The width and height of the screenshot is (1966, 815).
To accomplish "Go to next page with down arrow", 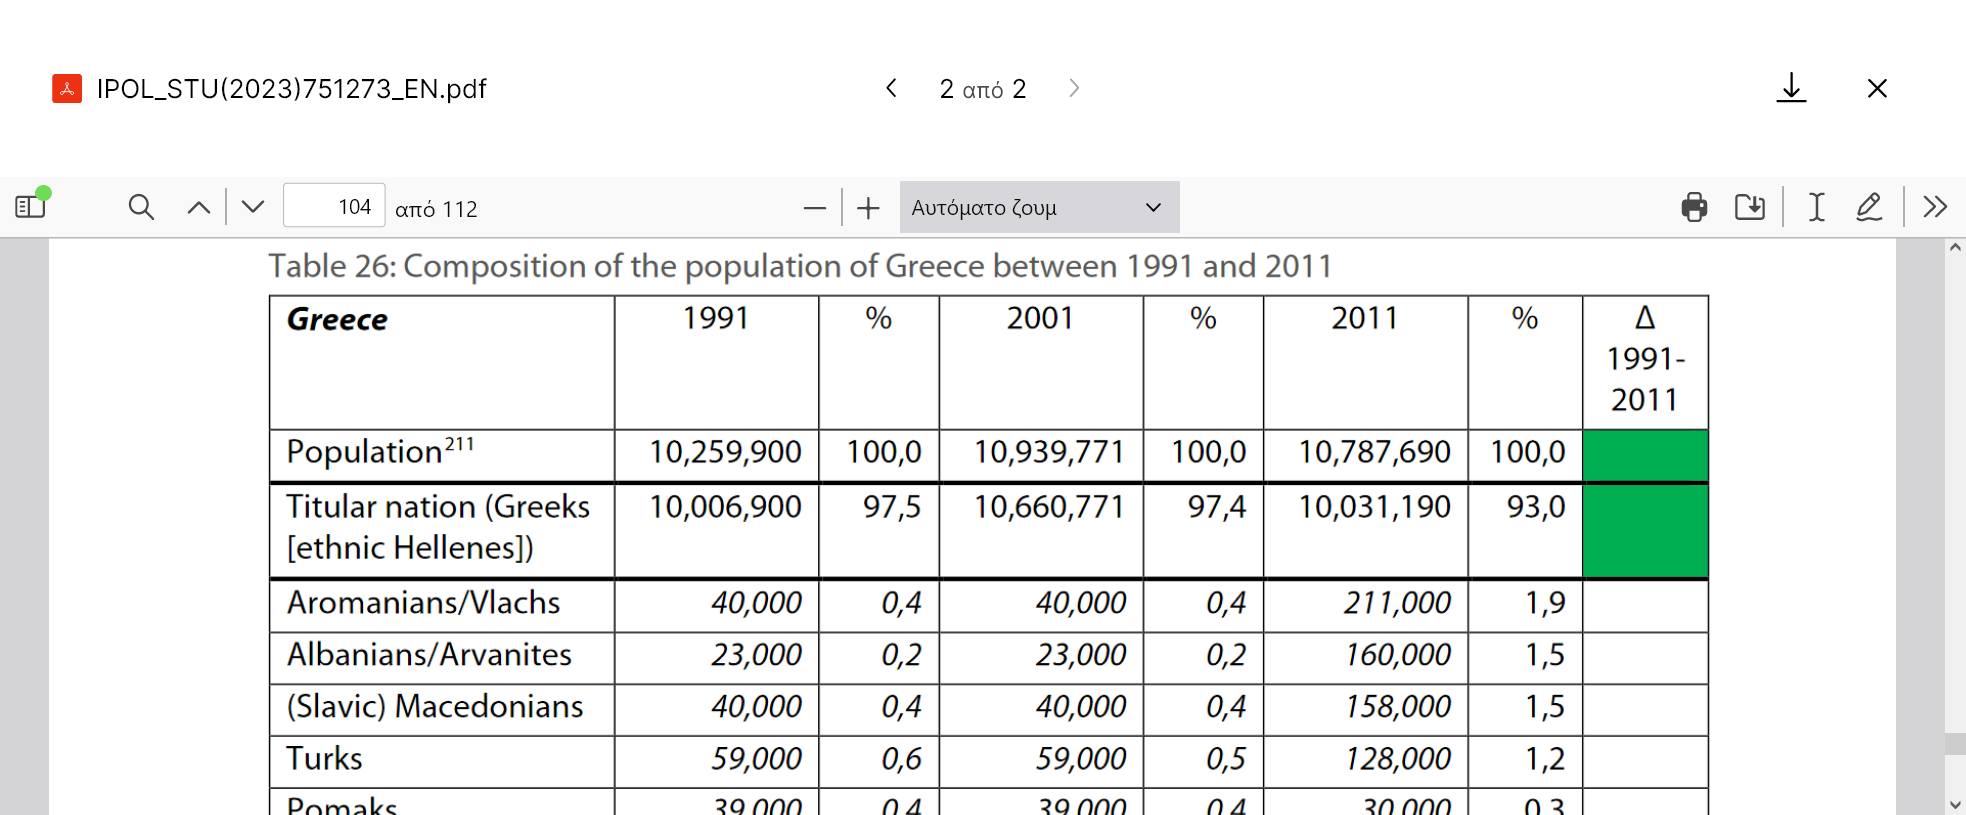I will click(253, 207).
